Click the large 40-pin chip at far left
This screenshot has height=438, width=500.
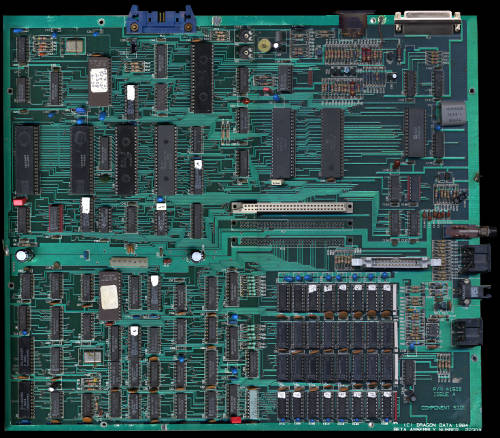click(27, 160)
